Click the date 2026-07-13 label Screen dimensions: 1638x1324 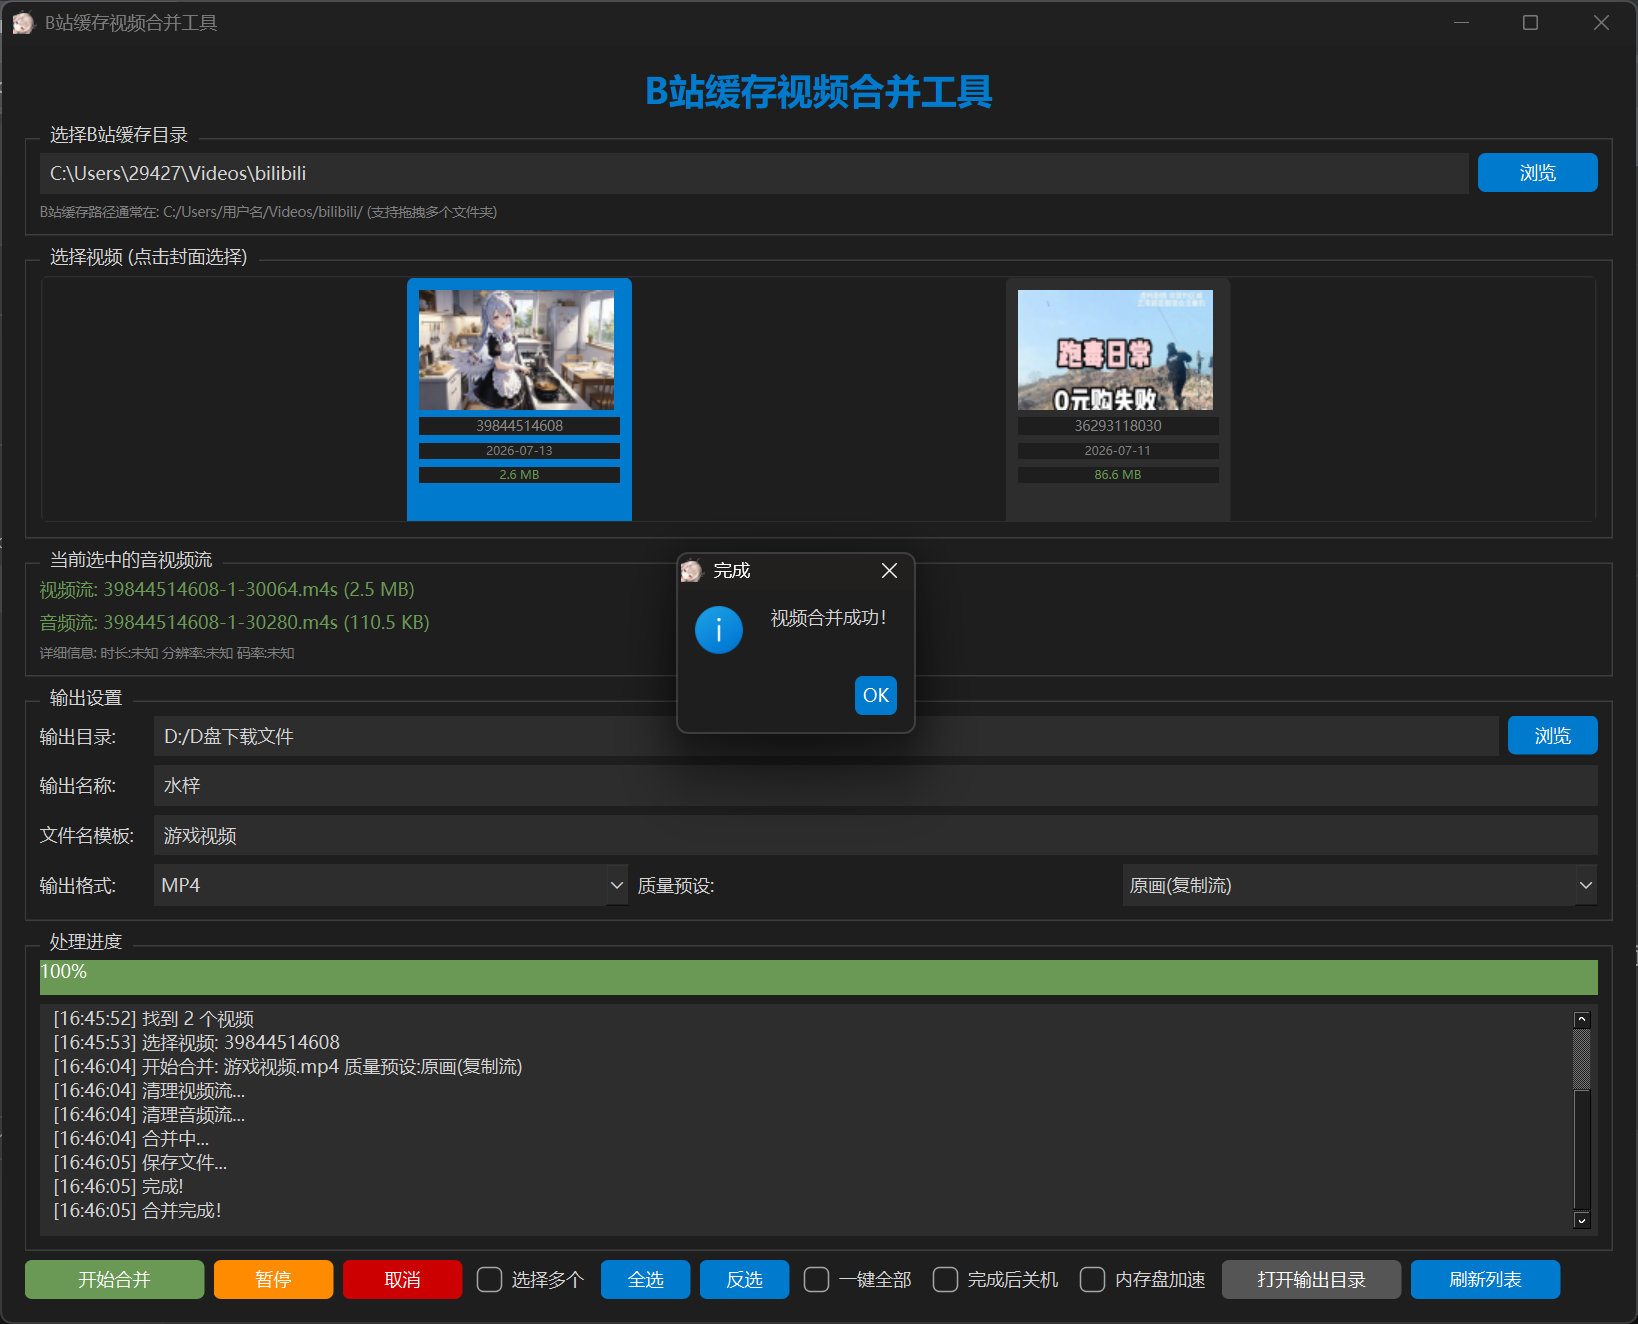(519, 451)
